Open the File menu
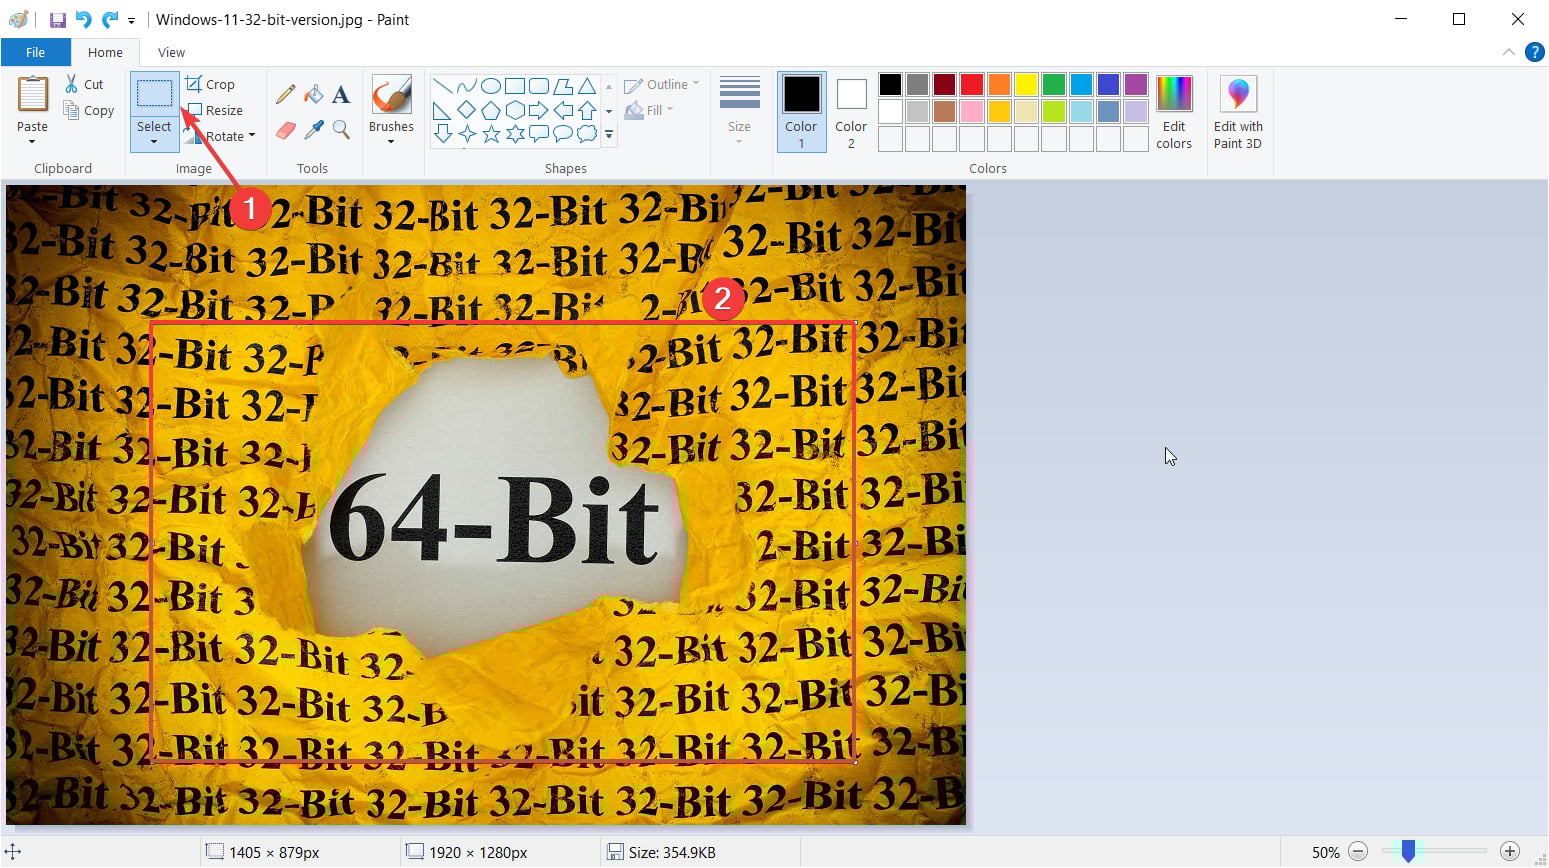 pos(35,52)
